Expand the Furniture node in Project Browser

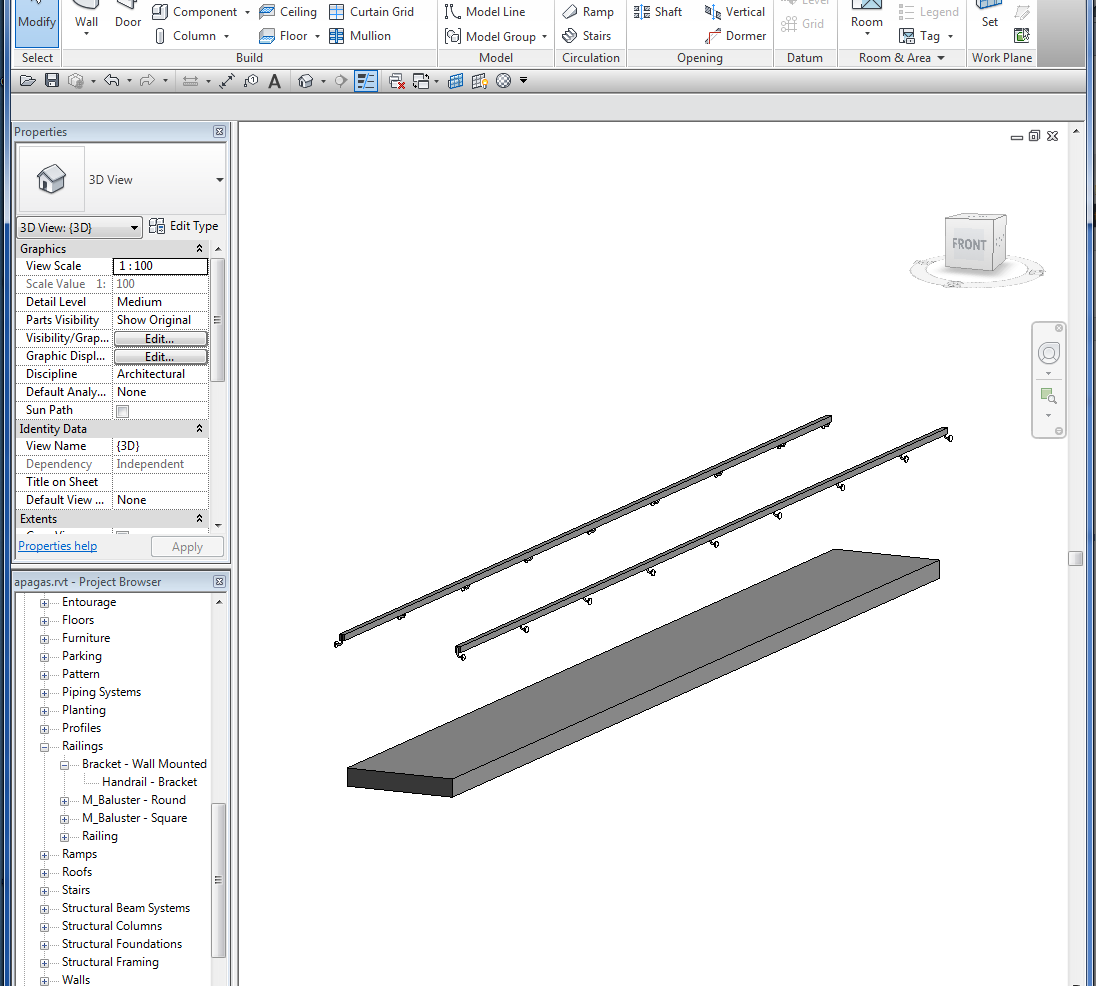44,638
